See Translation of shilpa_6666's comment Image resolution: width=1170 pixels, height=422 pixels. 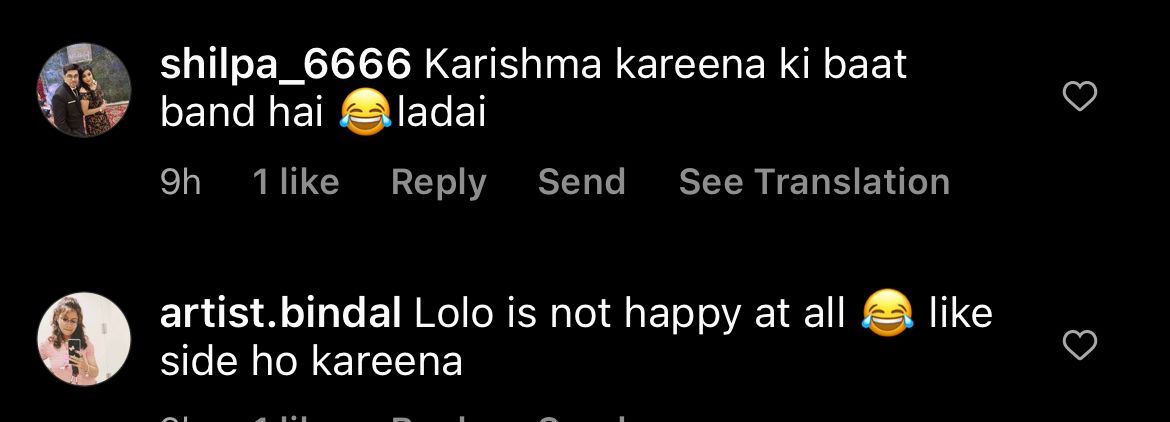(814, 182)
